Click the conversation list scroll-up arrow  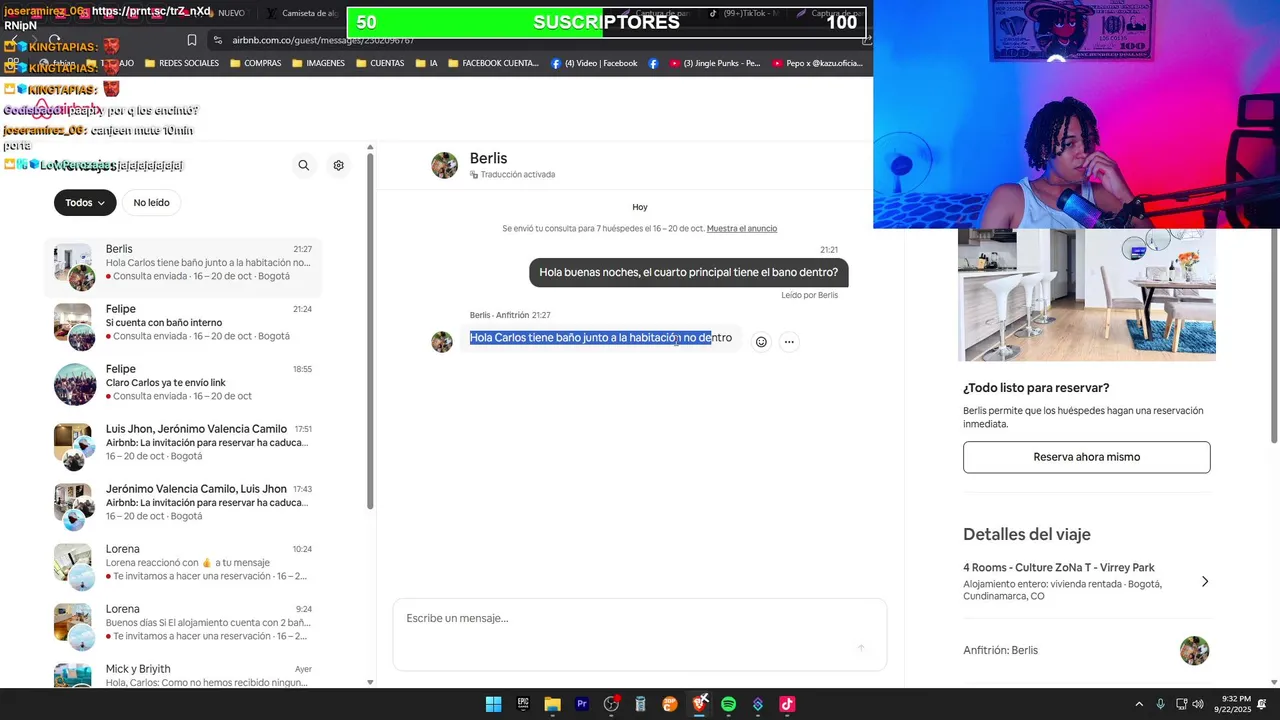click(370, 148)
